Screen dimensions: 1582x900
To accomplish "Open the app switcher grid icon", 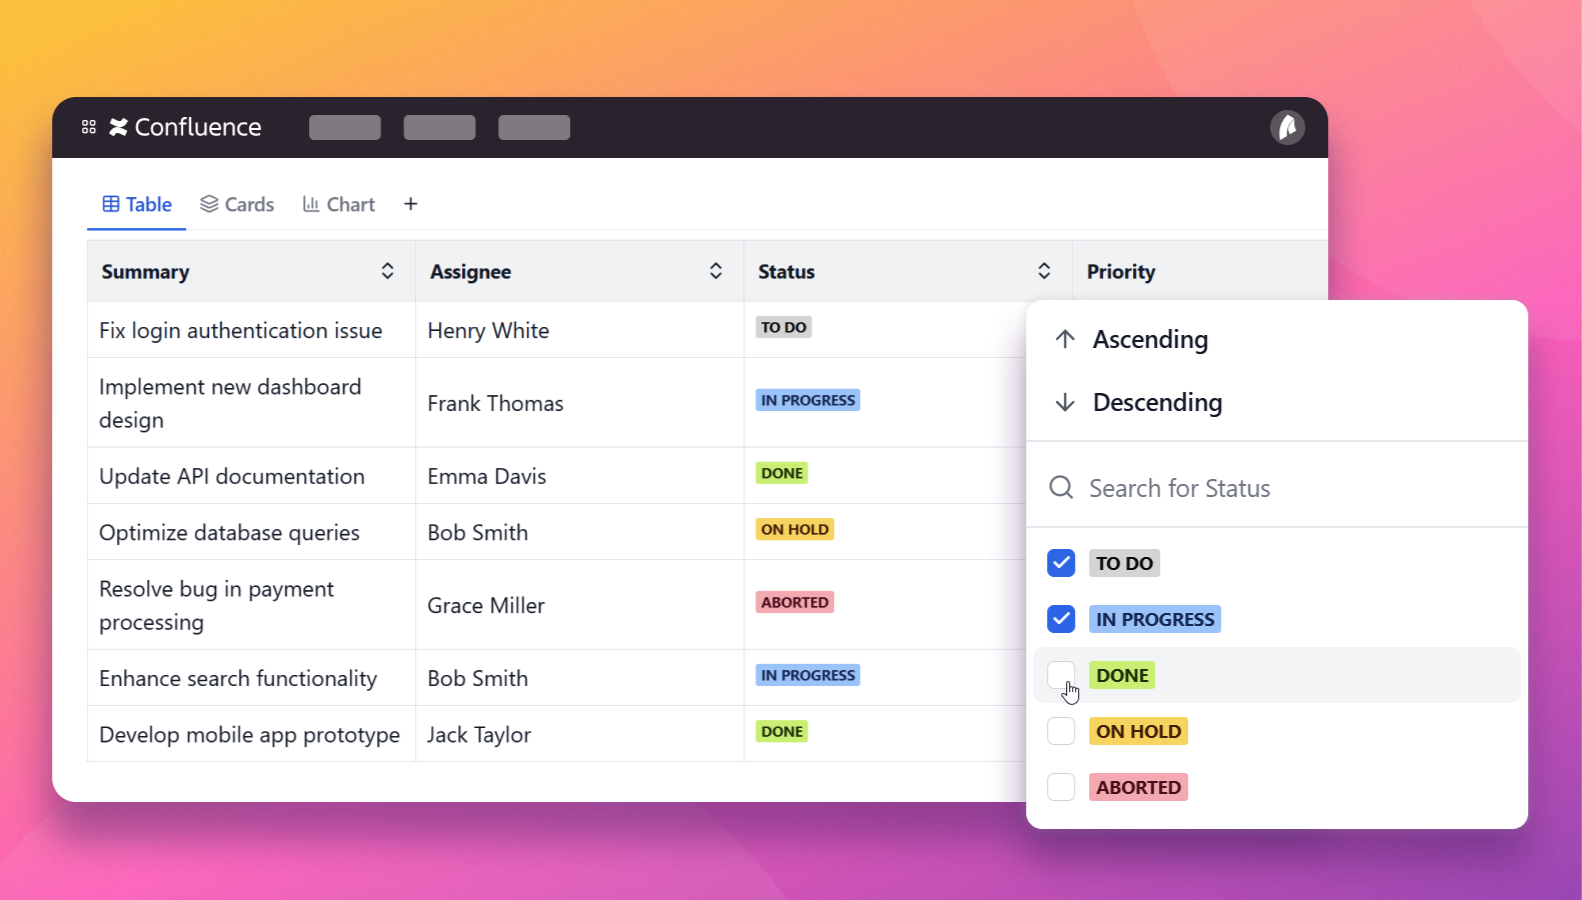I will coord(89,127).
